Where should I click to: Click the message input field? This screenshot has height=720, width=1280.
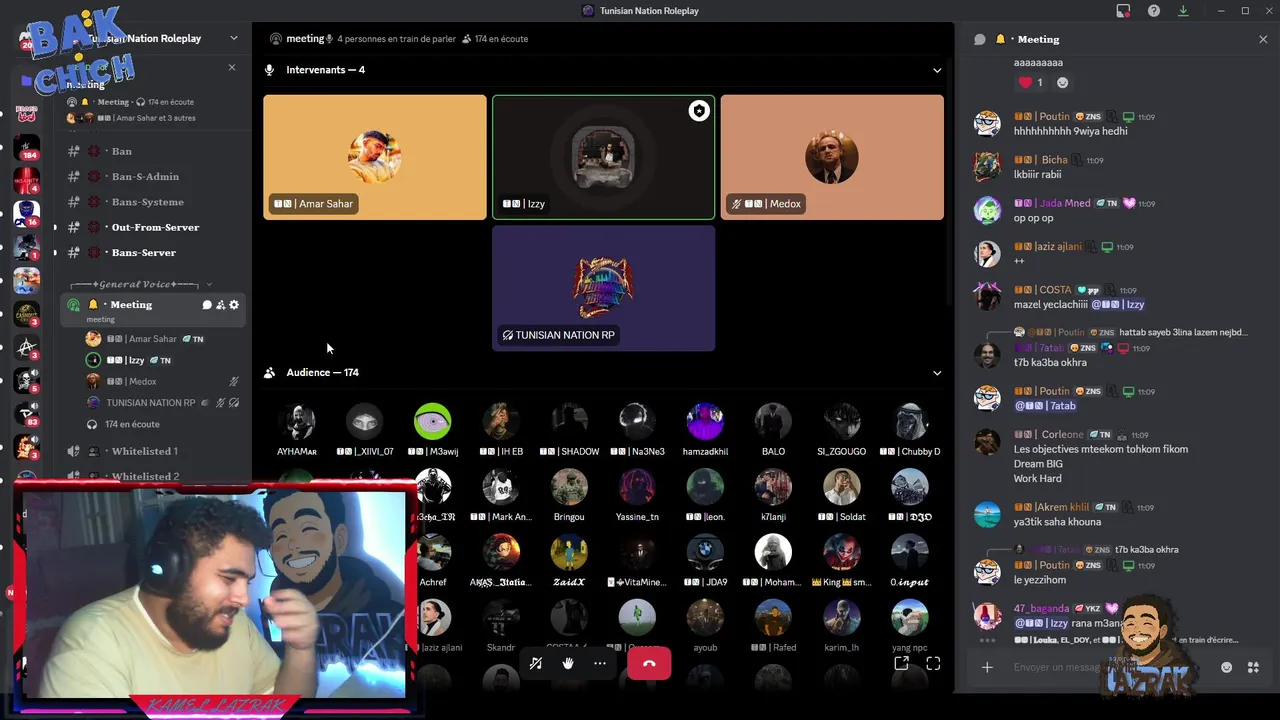tap(1055, 667)
